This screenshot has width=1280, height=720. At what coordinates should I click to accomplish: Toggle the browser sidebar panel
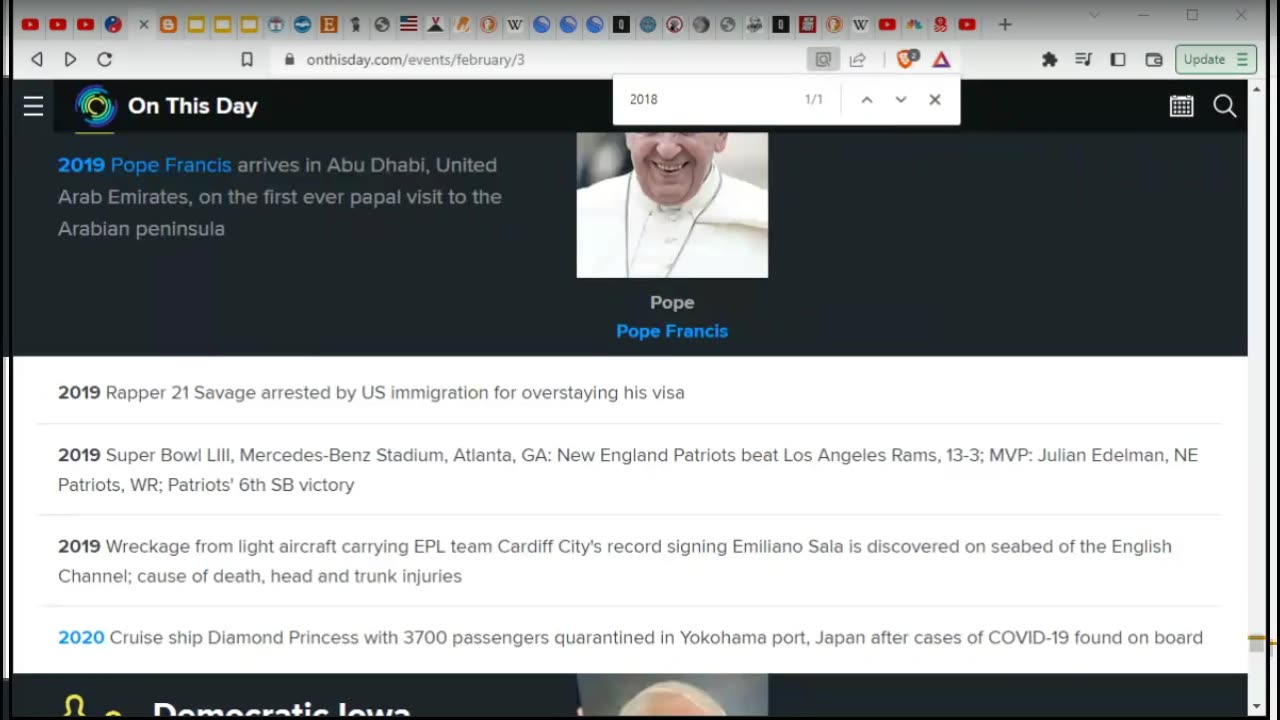pyautogui.click(x=1118, y=59)
